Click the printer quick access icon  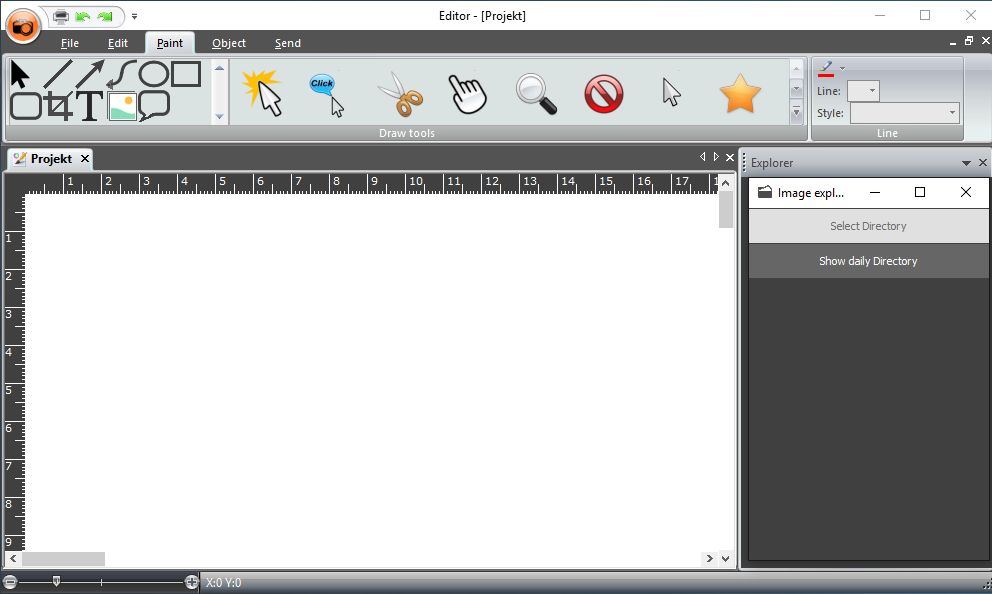[x=61, y=16]
